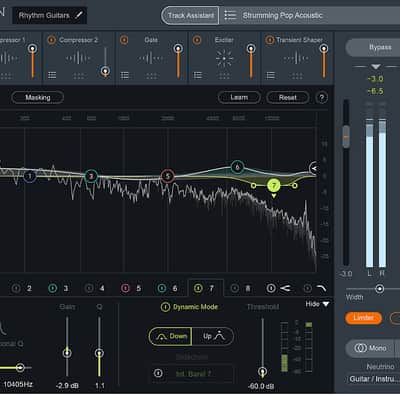Open the Exciter module preset list icon
This screenshot has width=400, height=400.
point(198,75)
